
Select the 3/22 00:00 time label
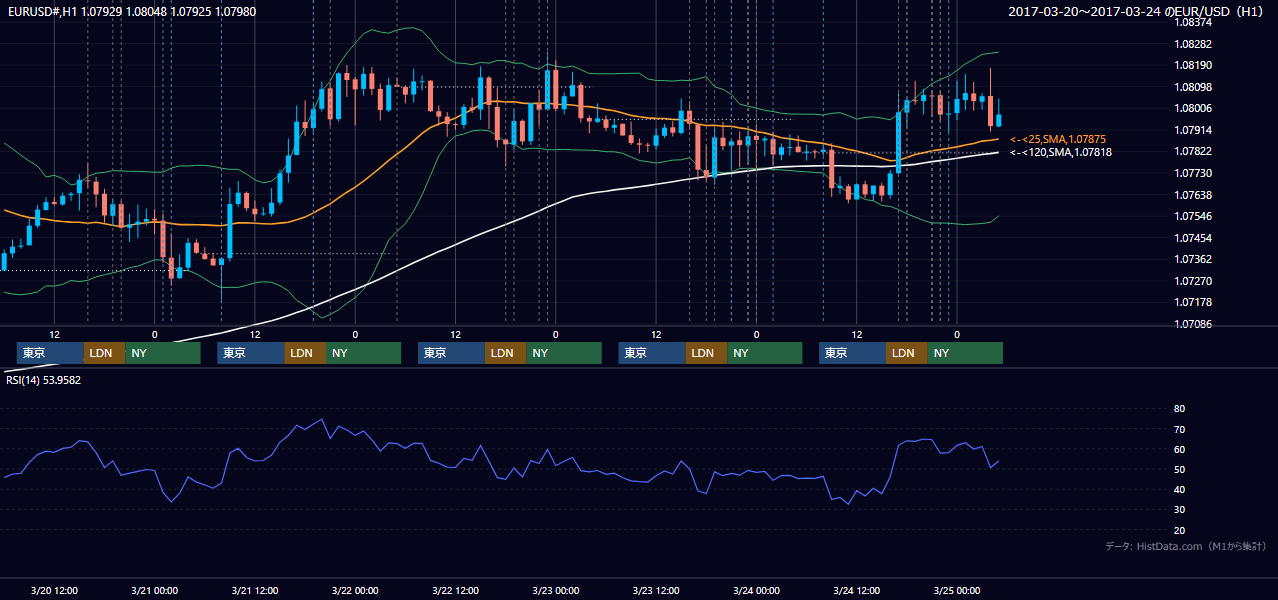pos(355,590)
